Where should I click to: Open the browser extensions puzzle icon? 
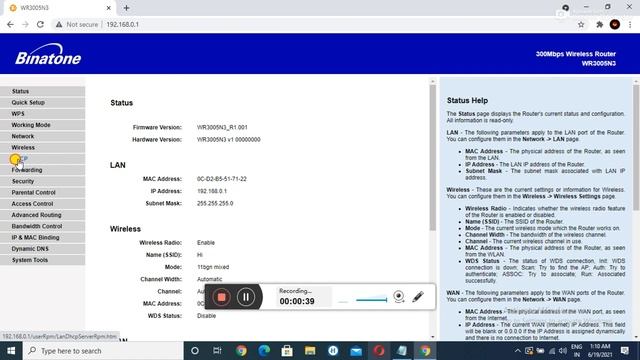[599, 24]
